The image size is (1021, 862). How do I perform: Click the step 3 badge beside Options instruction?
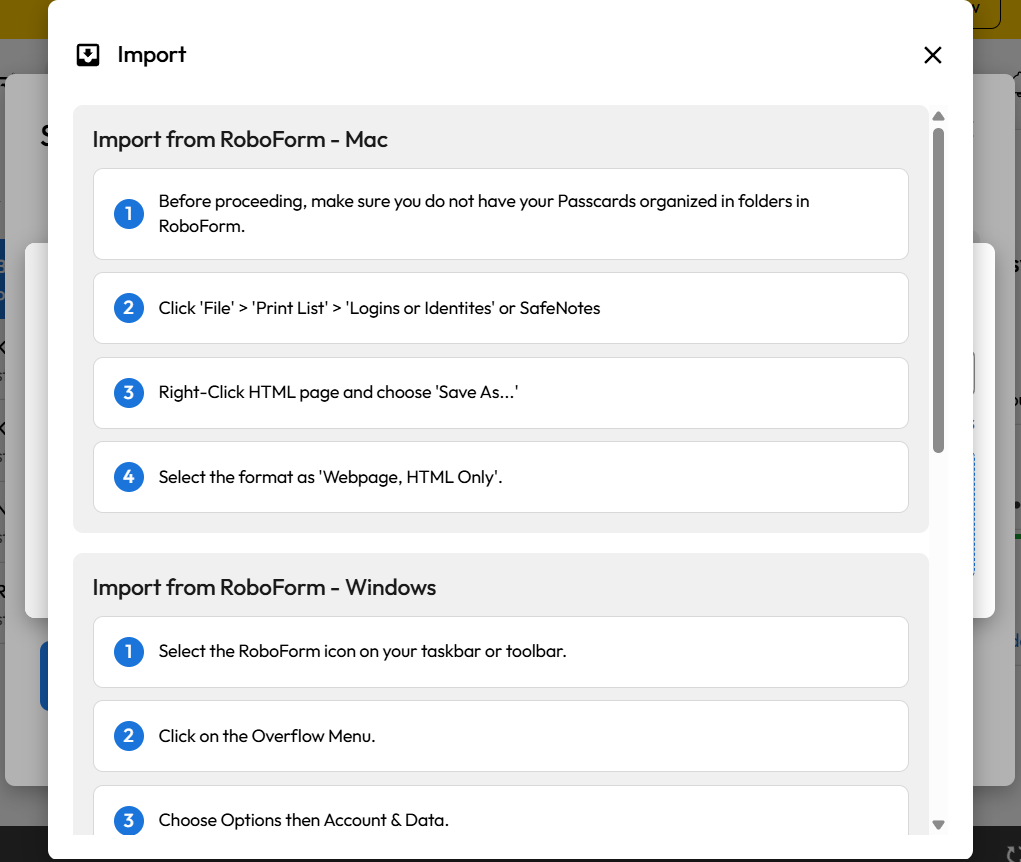pyautogui.click(x=128, y=820)
